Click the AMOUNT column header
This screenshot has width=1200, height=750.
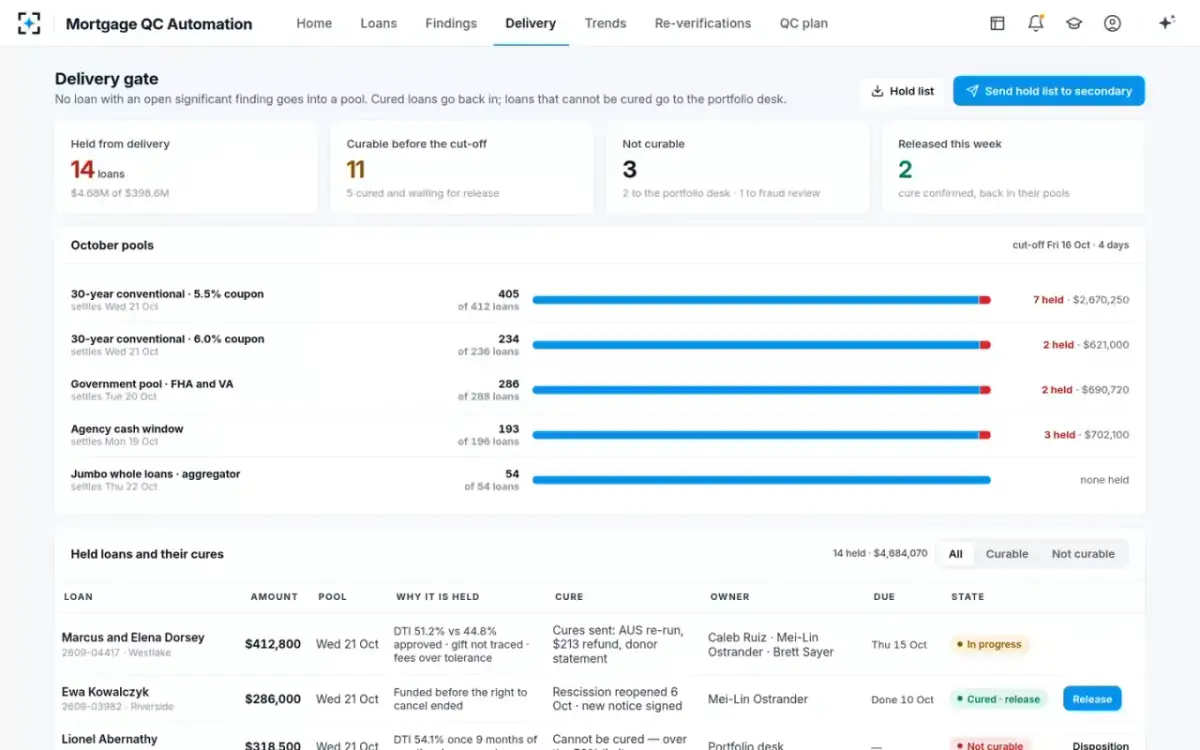[274, 597]
